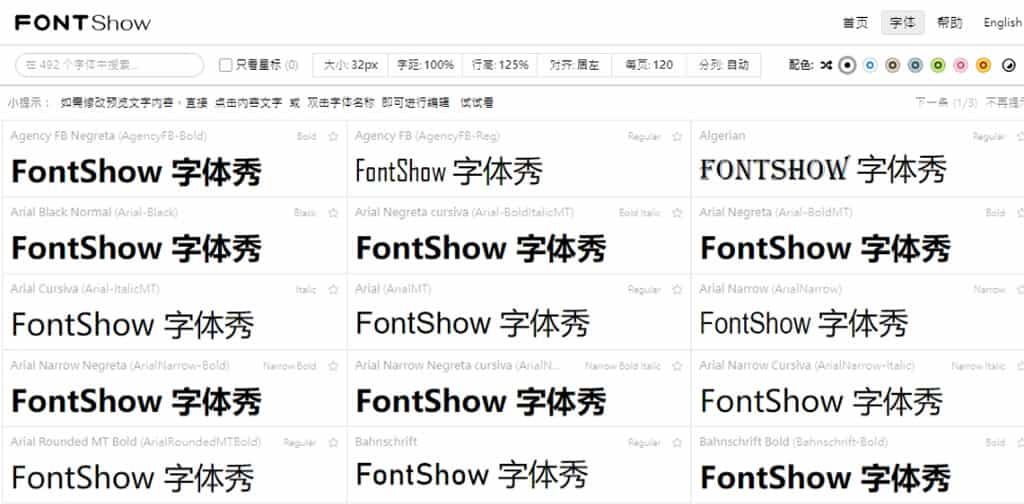Click the Arial Negreta (Arial-BoldMT) font name
1024x504 pixels.
click(x=776, y=212)
